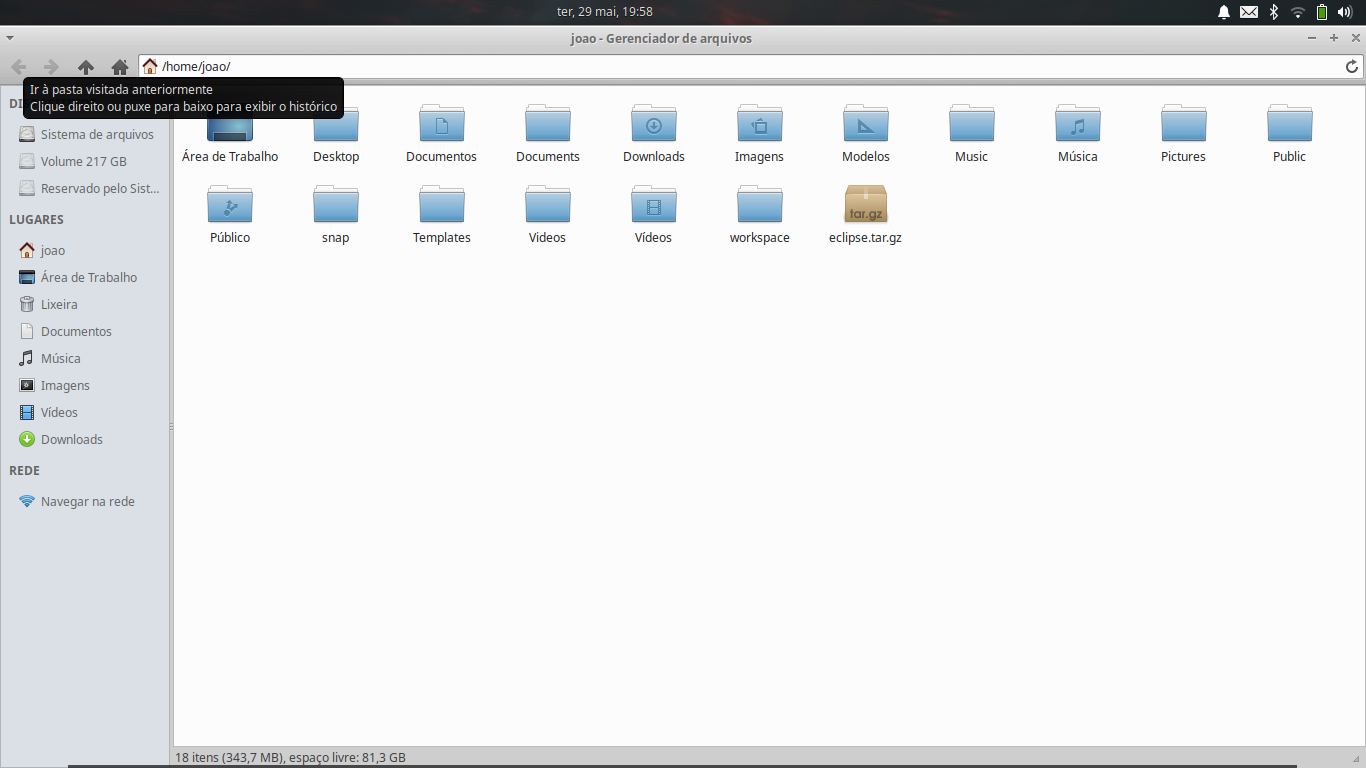Click the LUGARES section header

(36, 219)
